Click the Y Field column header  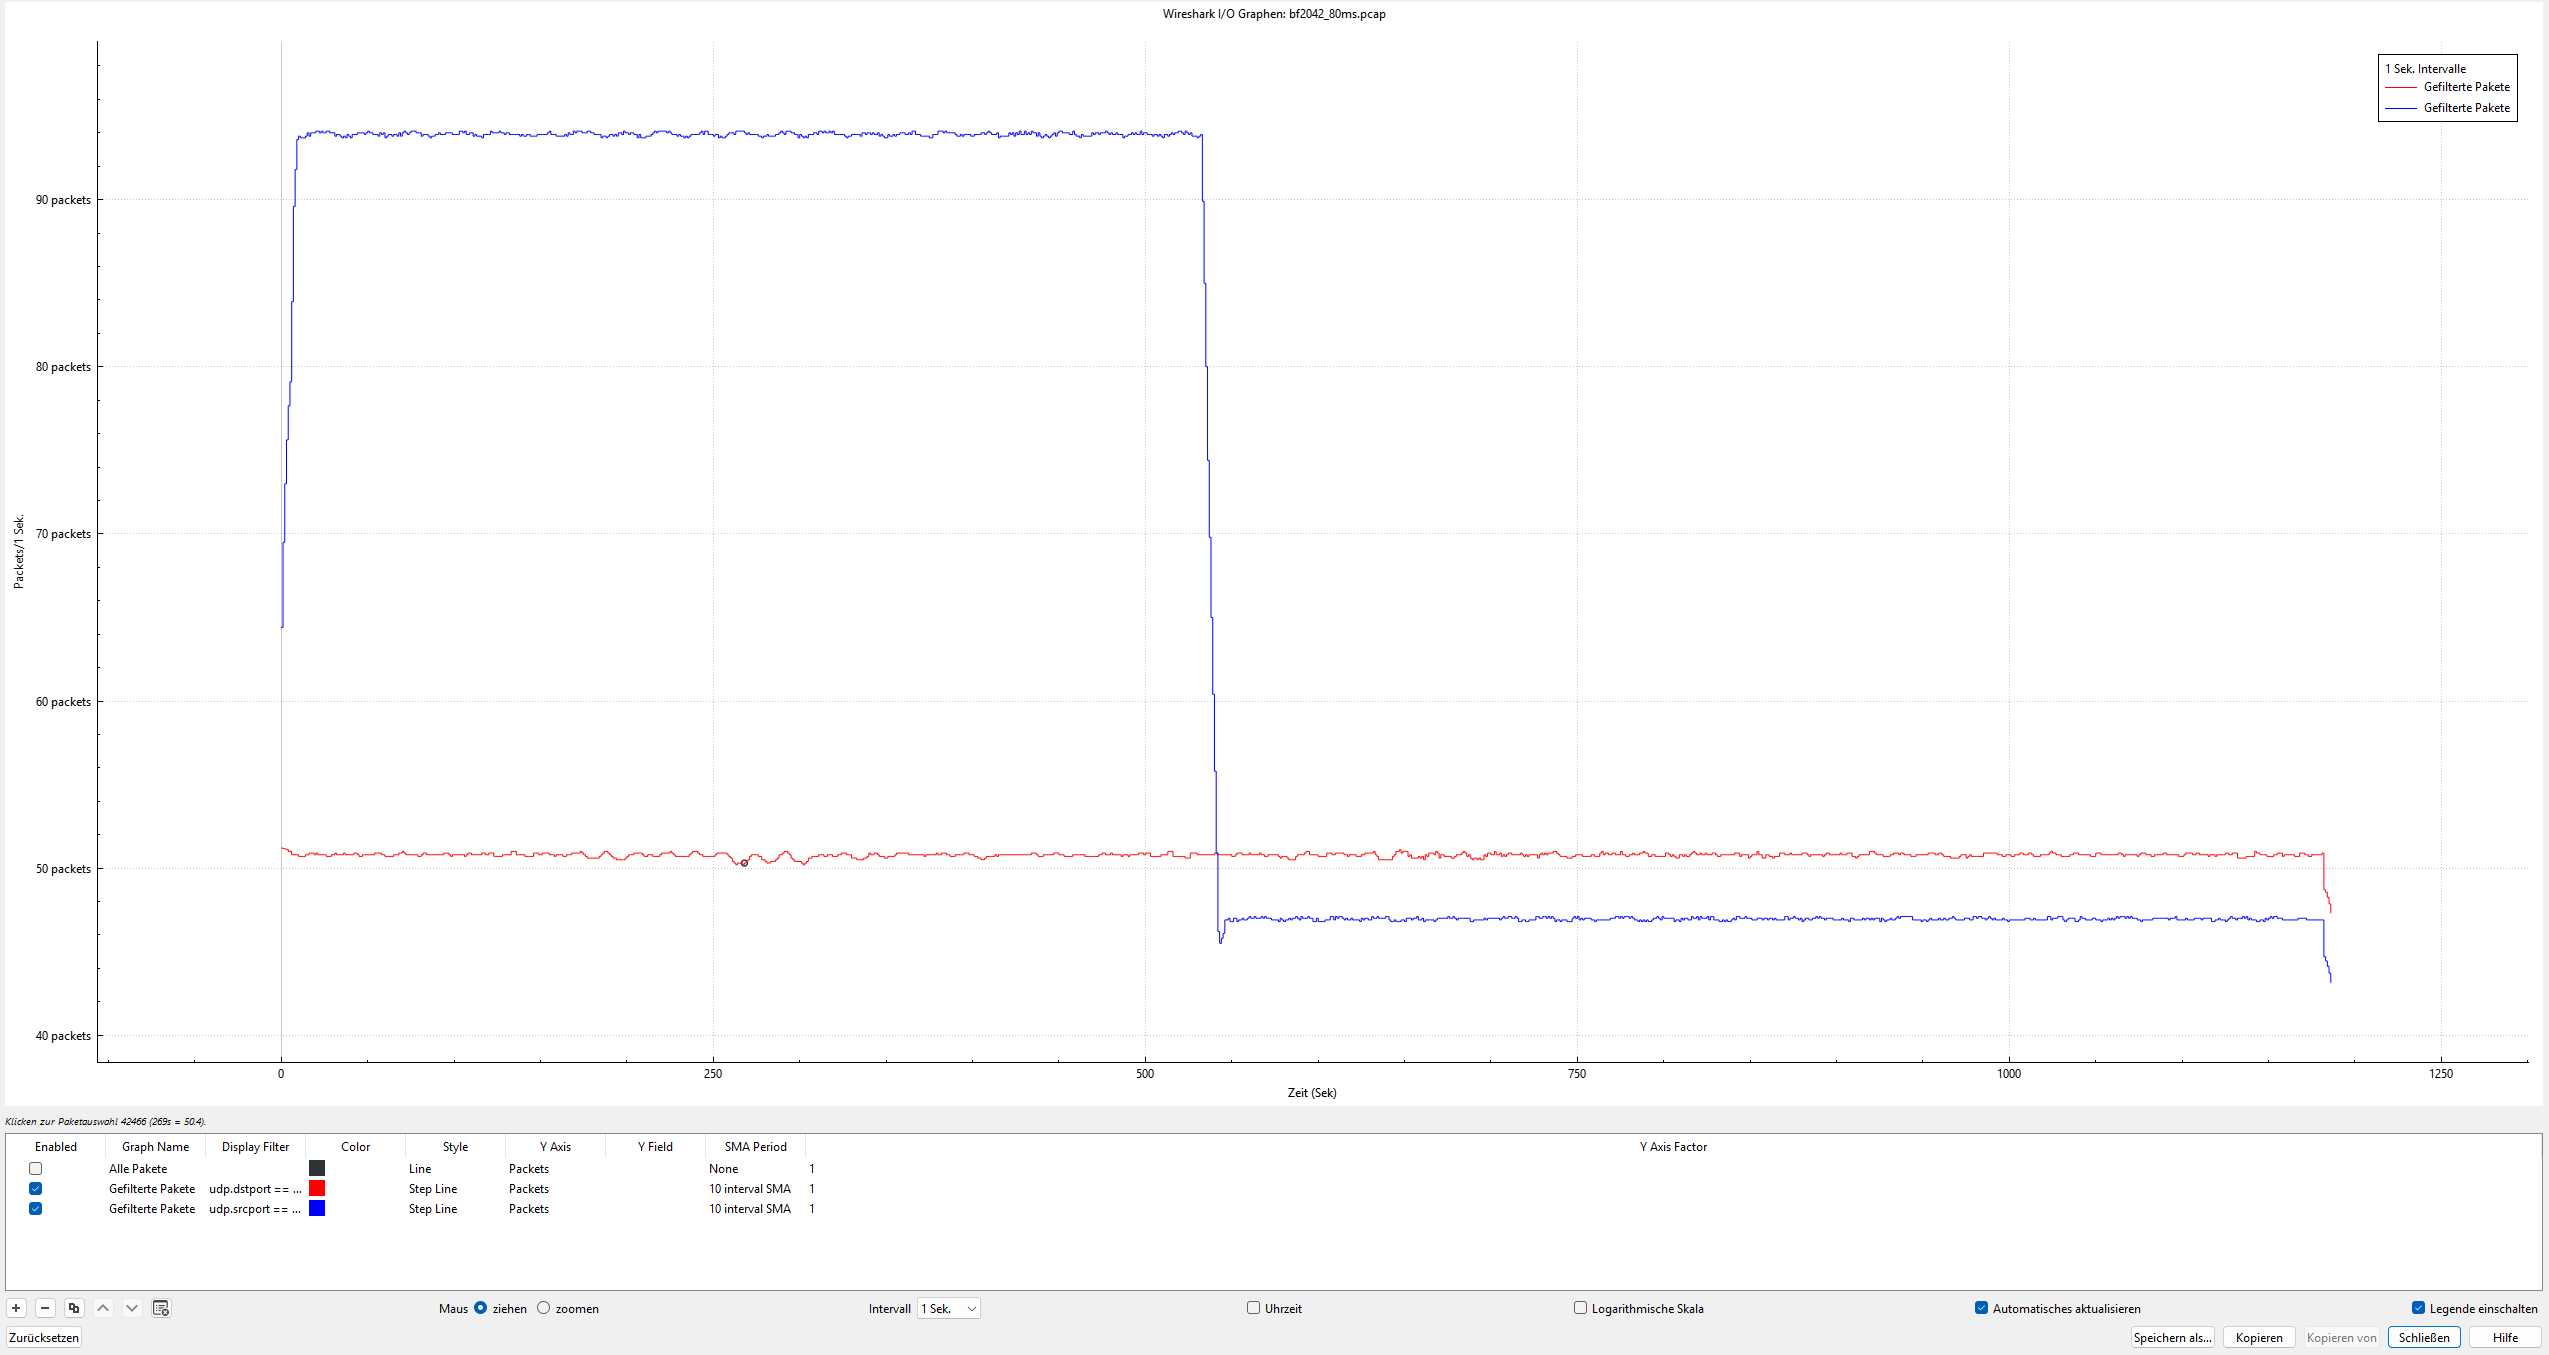pos(655,1147)
